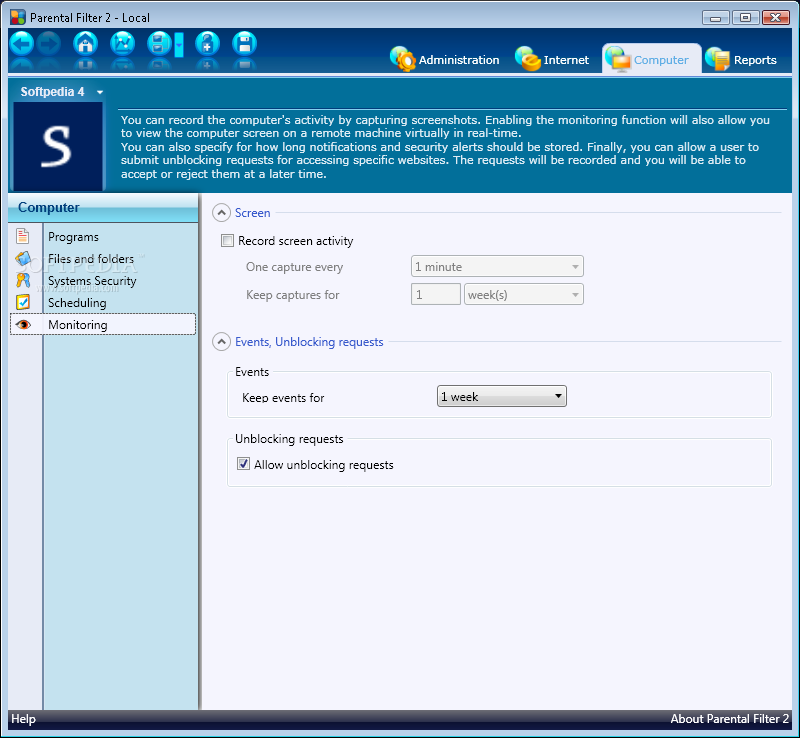Click the Softpedia user avatar picture
The height and width of the screenshot is (738, 800).
58,146
